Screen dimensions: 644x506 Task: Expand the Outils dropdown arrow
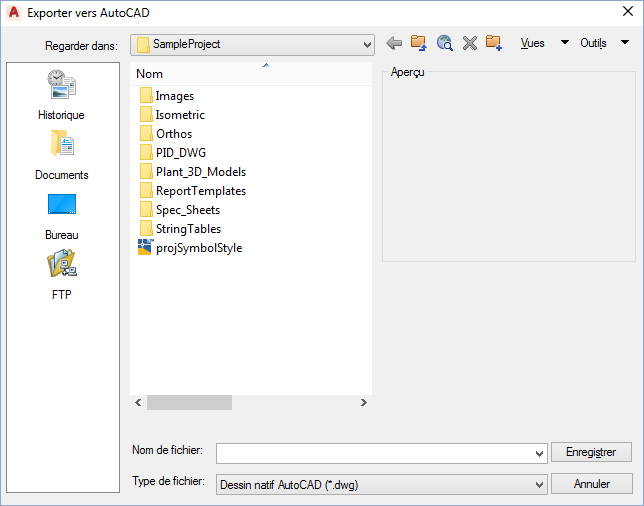point(625,42)
